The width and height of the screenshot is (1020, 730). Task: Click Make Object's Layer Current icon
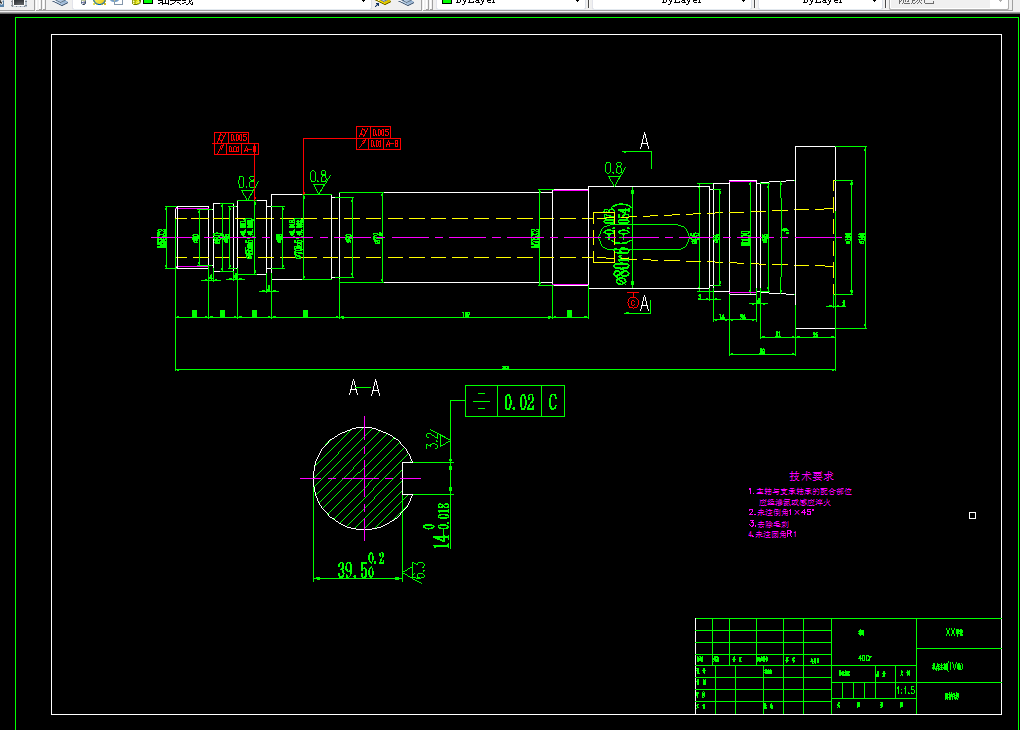383,3
